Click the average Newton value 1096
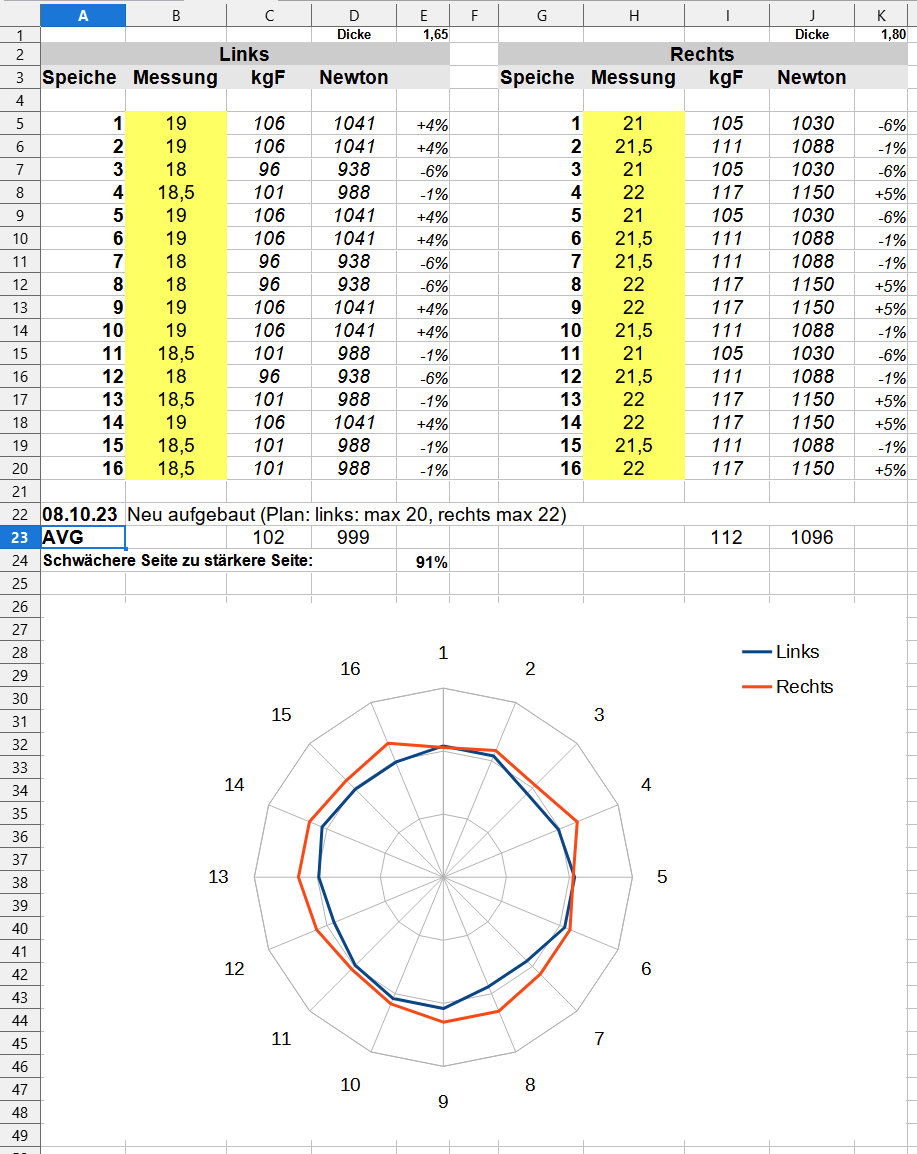Image resolution: width=917 pixels, height=1154 pixels. 811,538
